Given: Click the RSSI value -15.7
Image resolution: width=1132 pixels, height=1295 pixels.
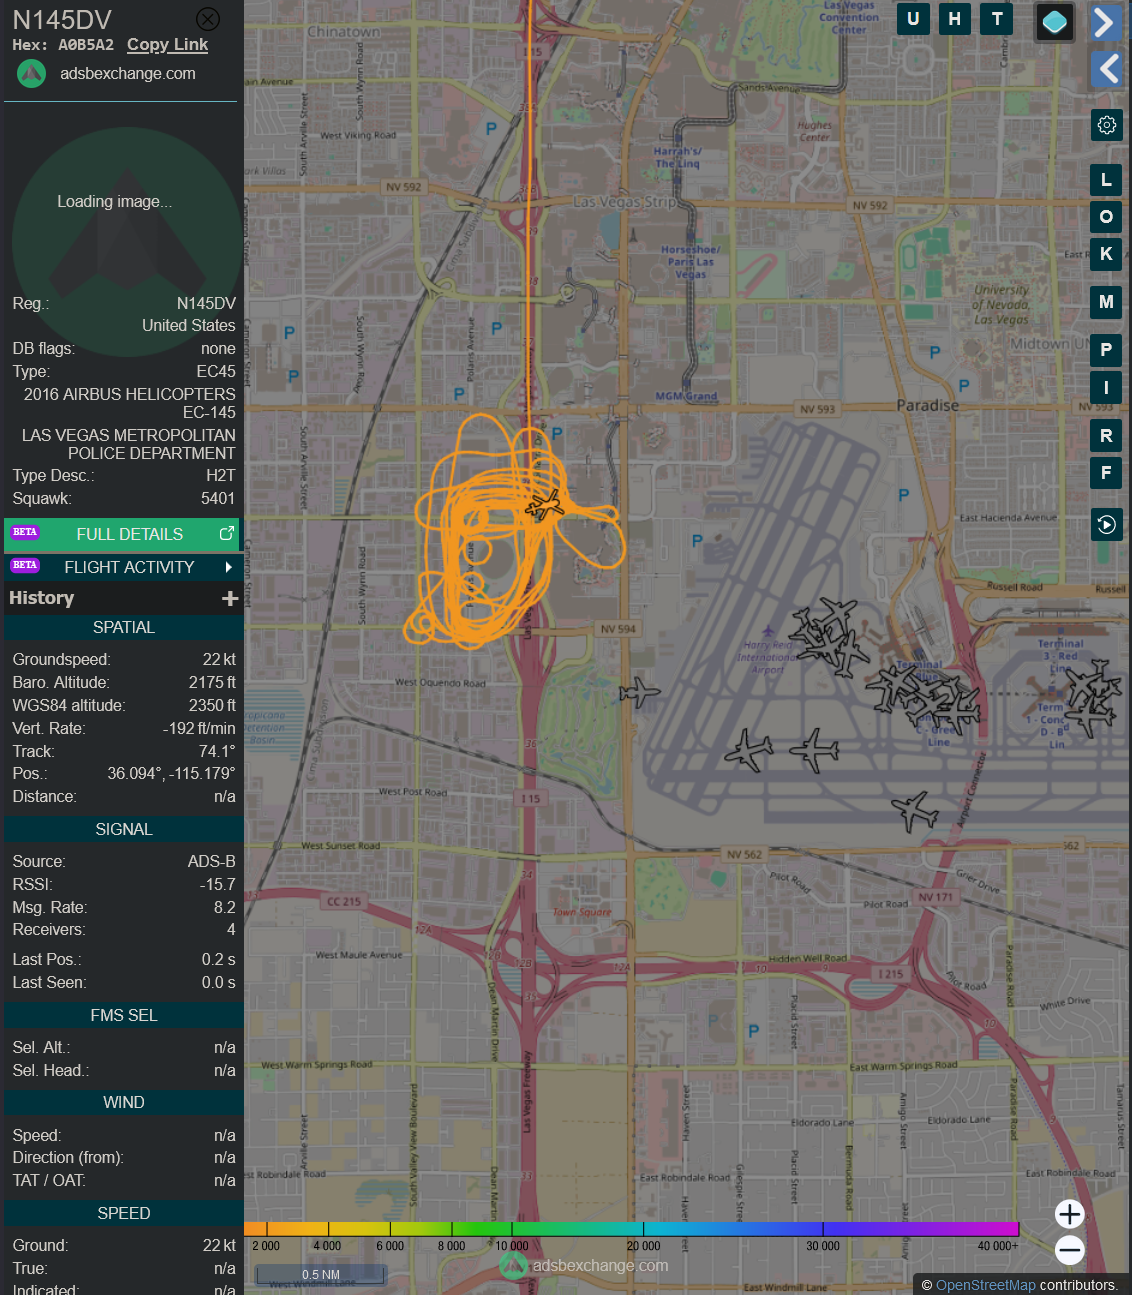Looking at the screenshot, I should tap(218, 885).
